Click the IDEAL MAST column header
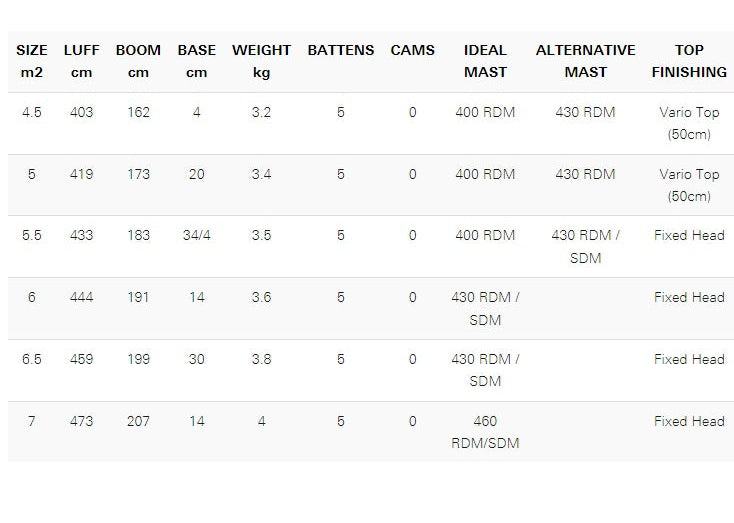Viewport: 734px width, 523px height. (485, 61)
